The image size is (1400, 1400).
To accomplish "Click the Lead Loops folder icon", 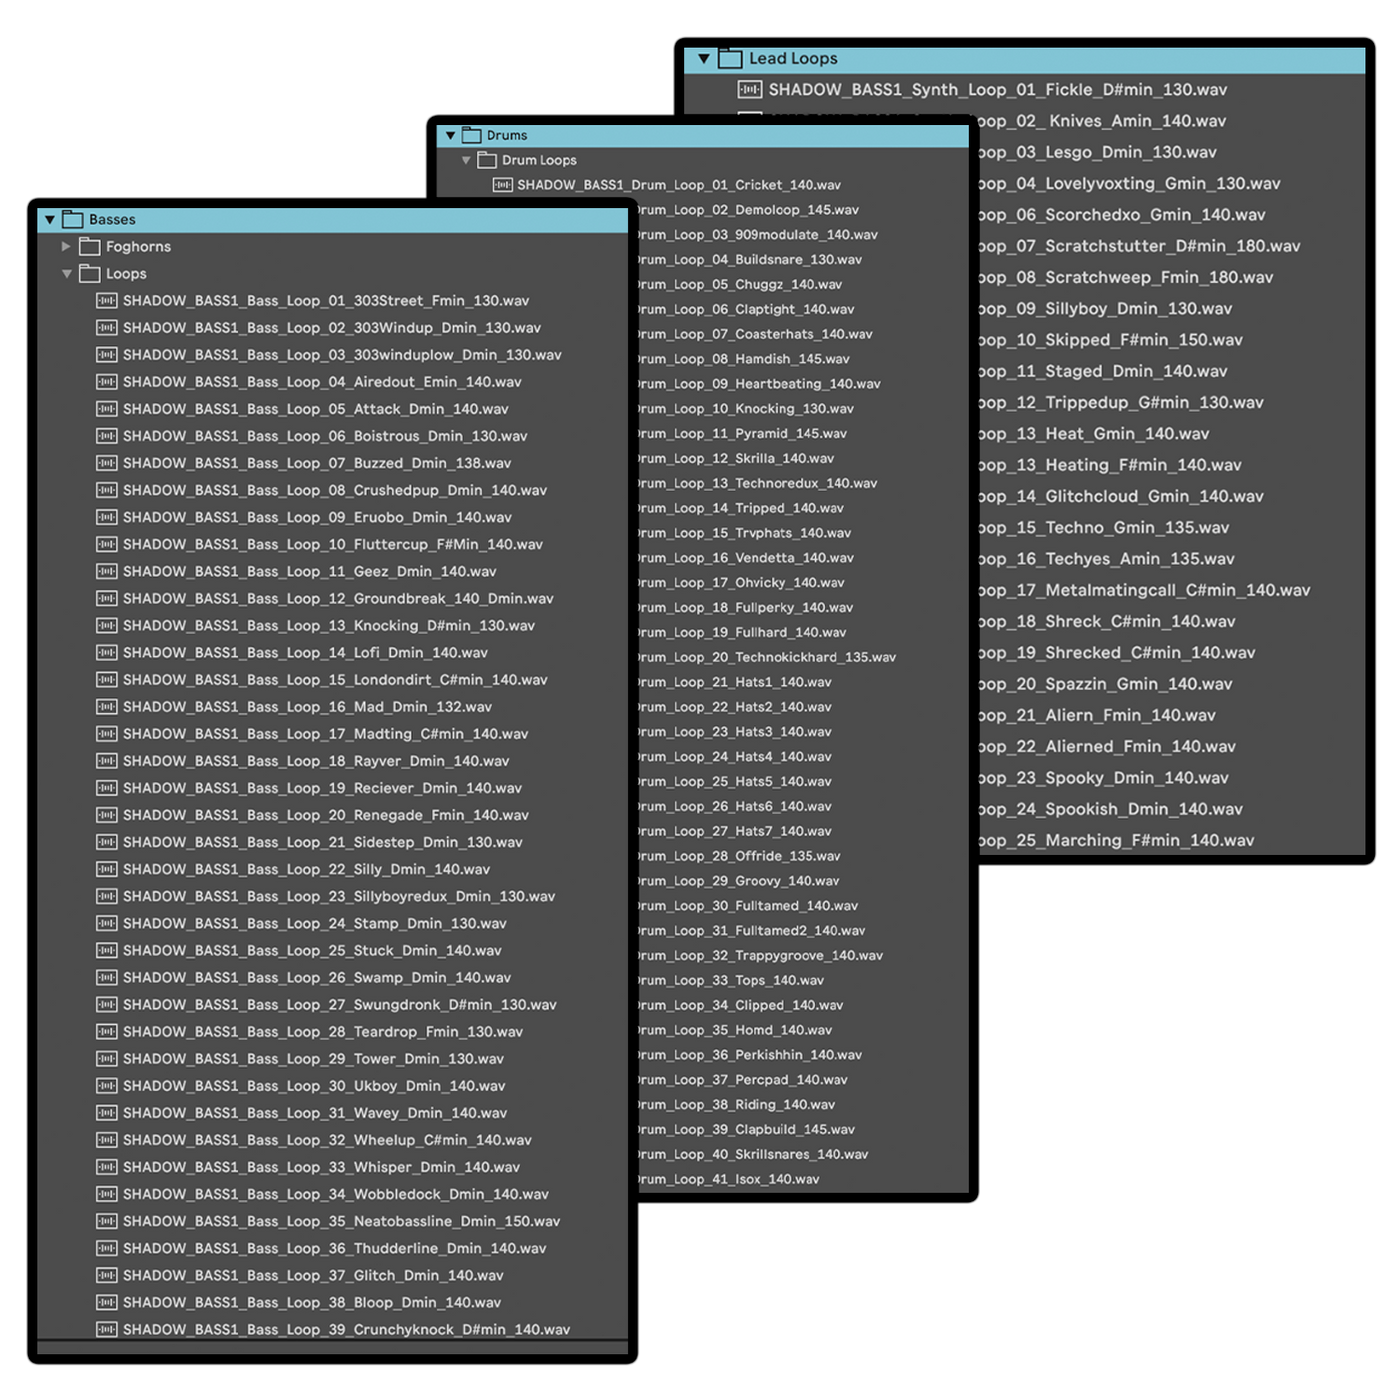I will click(x=730, y=59).
